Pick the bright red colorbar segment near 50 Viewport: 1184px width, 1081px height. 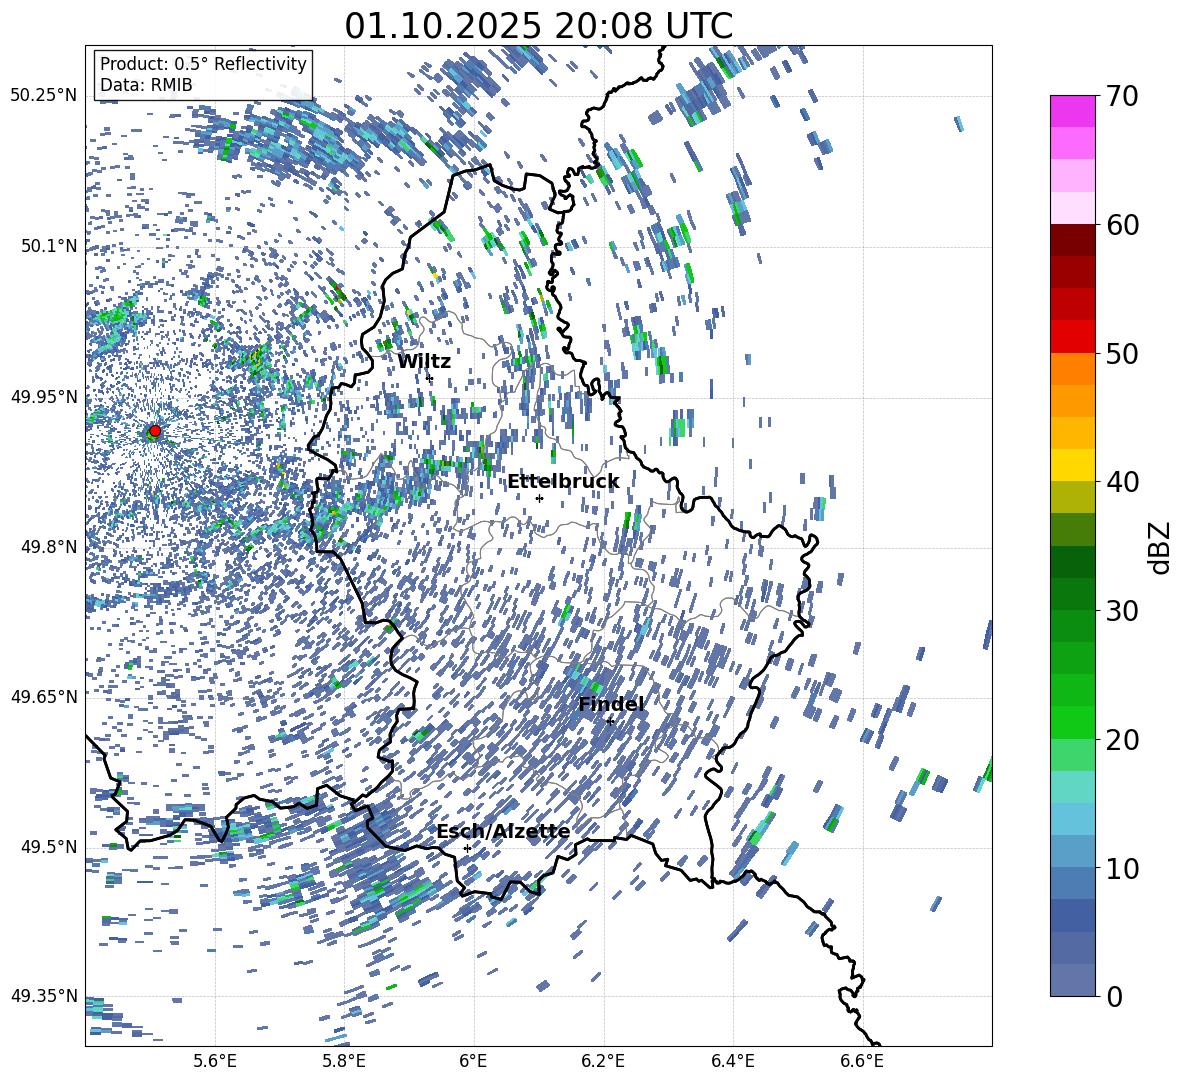coord(1073,336)
